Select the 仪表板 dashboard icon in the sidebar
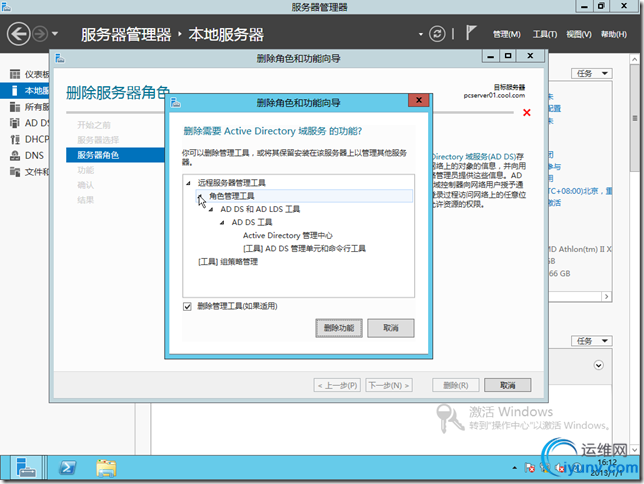 (x=15, y=74)
